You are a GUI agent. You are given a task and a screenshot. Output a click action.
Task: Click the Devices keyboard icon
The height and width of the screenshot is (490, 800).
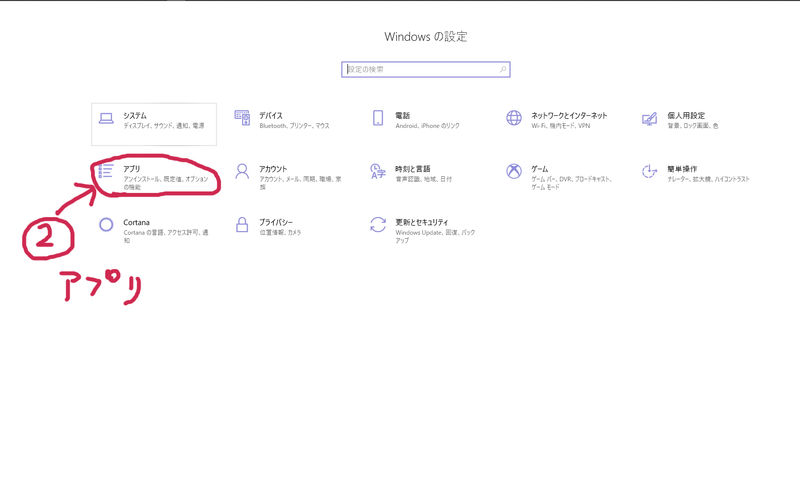pyautogui.click(x=242, y=118)
